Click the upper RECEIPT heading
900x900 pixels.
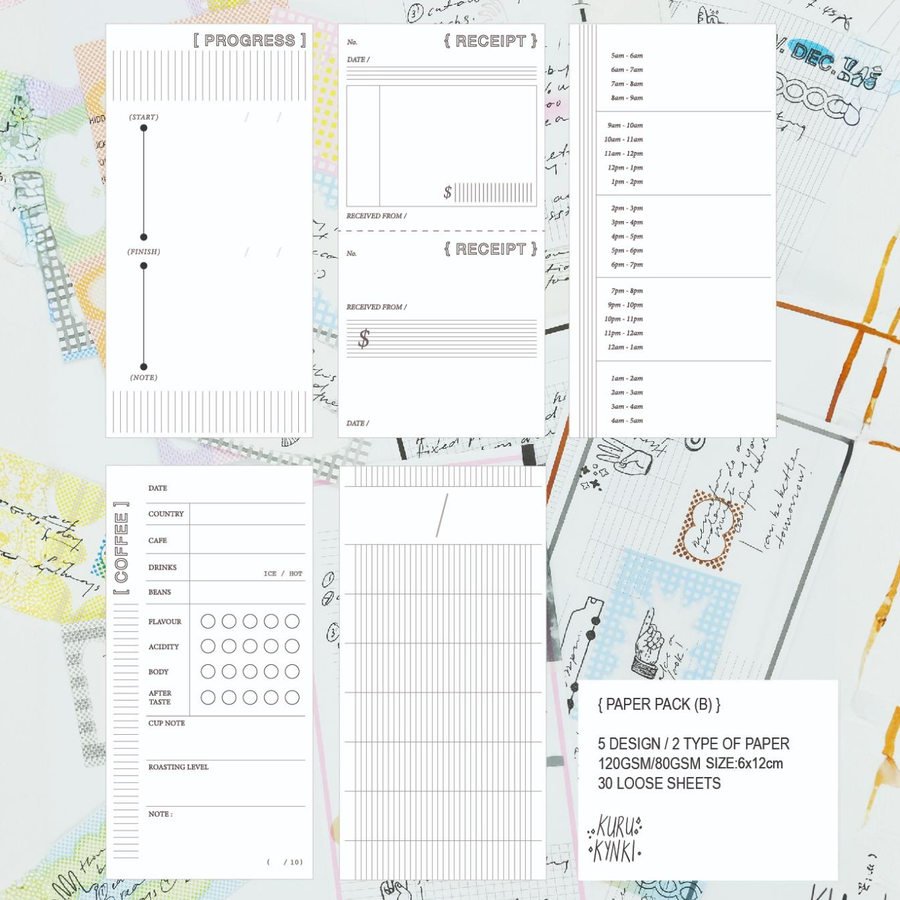point(490,41)
